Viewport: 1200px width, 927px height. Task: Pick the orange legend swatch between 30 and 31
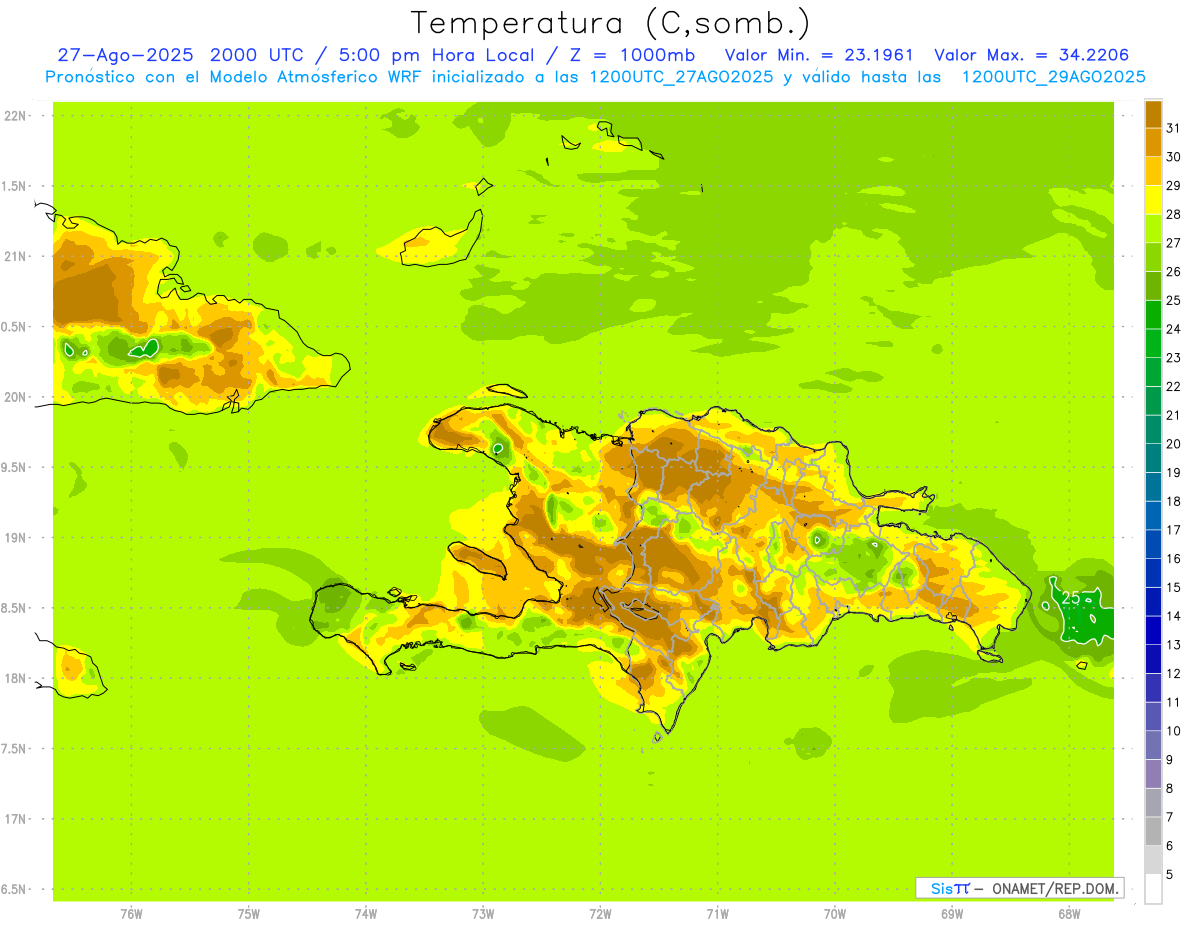coord(1153,143)
